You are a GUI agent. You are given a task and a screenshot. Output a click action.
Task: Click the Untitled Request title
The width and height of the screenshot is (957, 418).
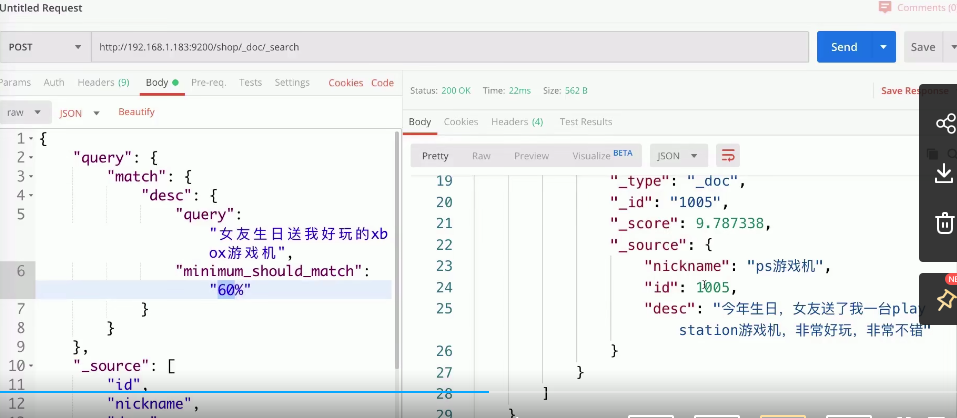click(41, 8)
